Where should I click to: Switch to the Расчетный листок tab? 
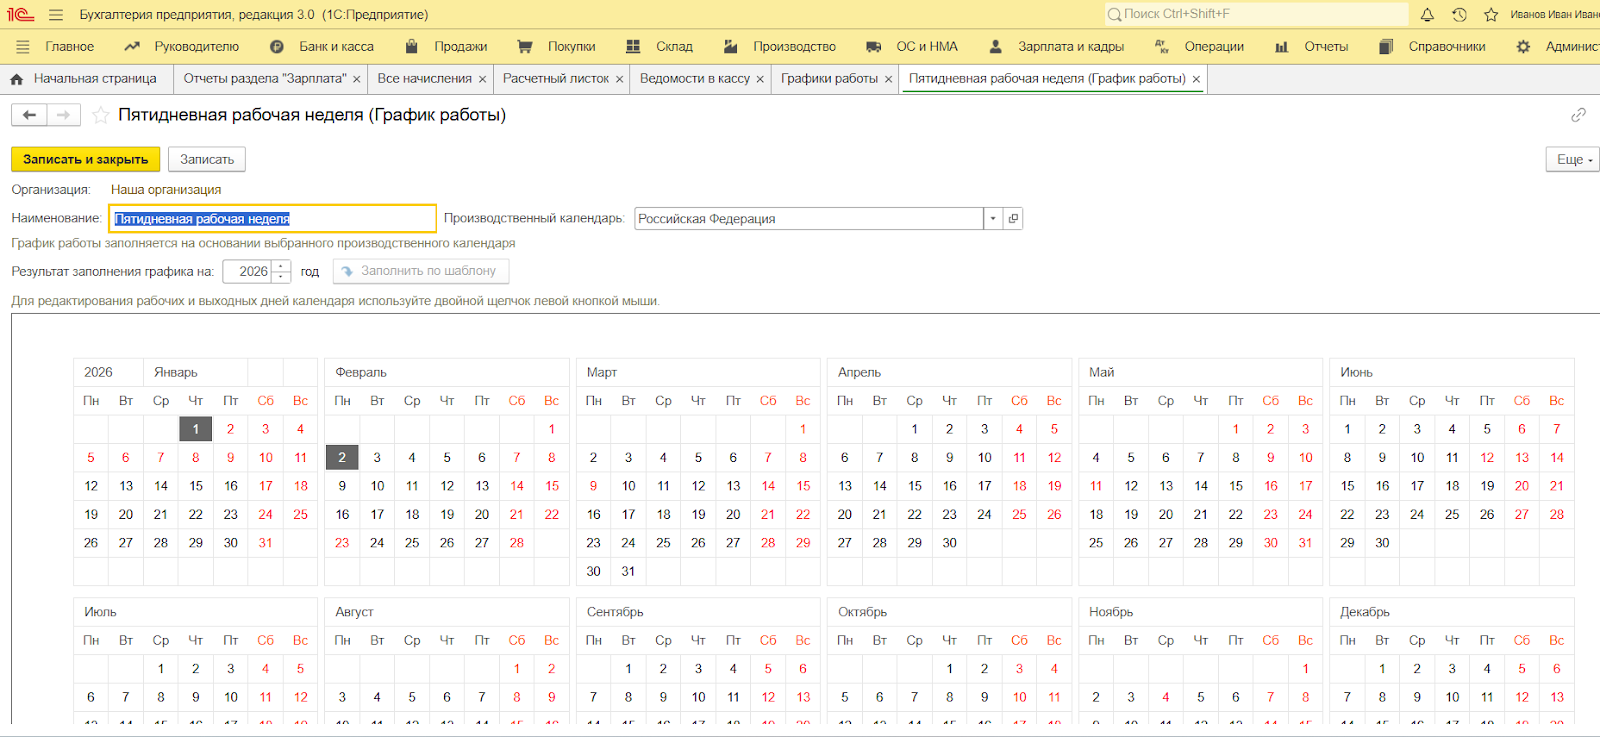point(555,79)
